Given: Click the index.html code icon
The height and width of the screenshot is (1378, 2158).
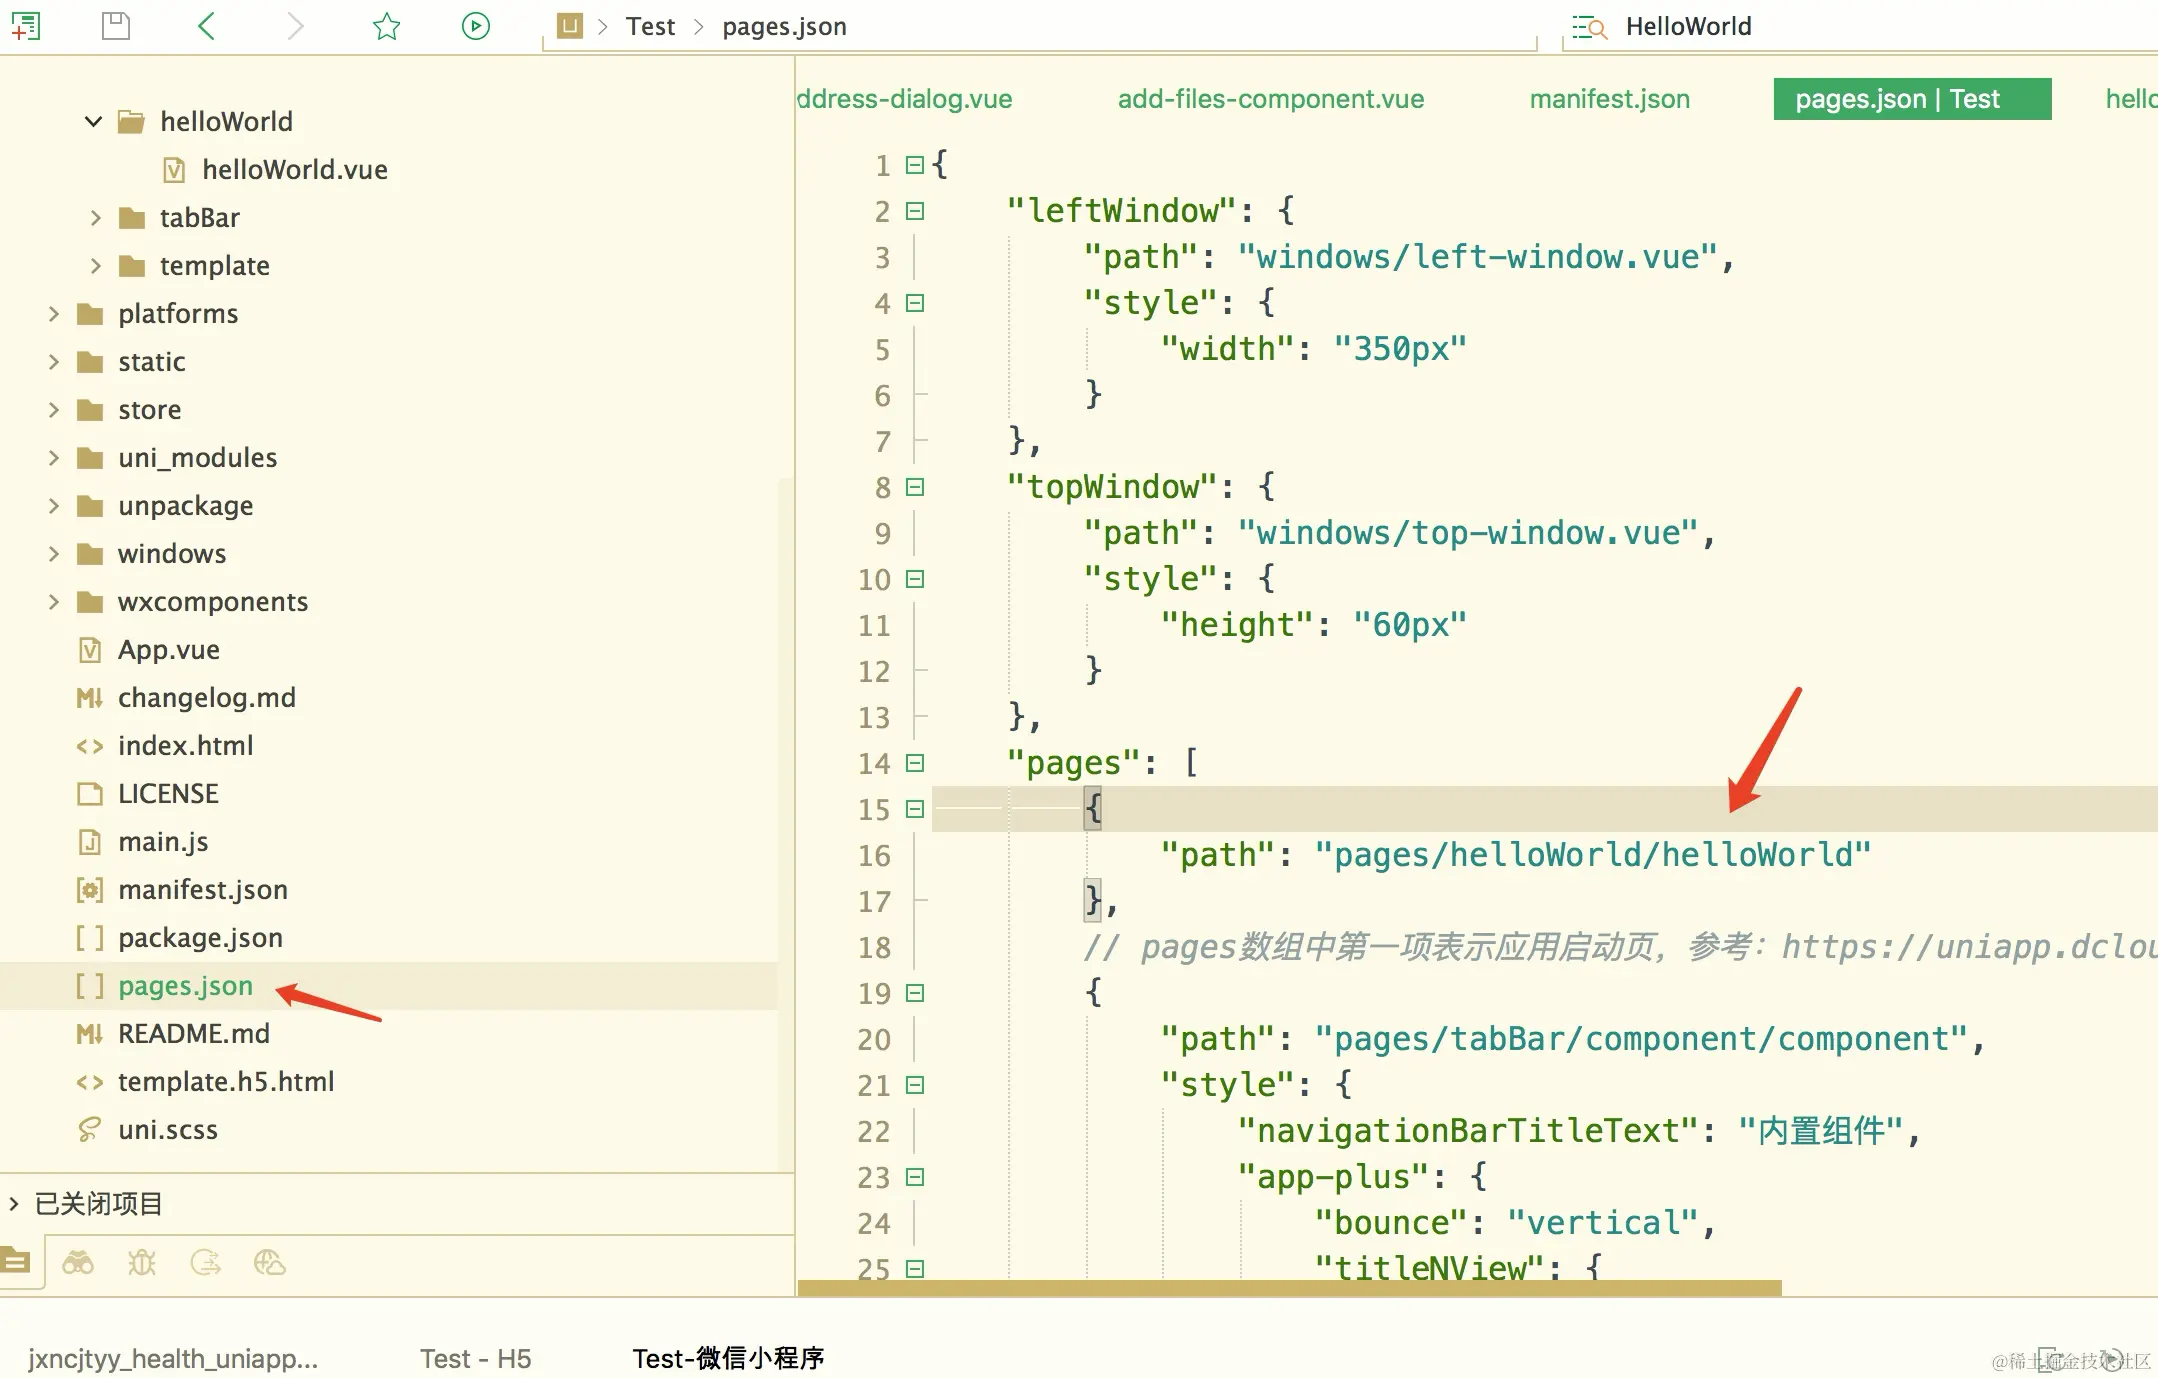Looking at the screenshot, I should 89,746.
